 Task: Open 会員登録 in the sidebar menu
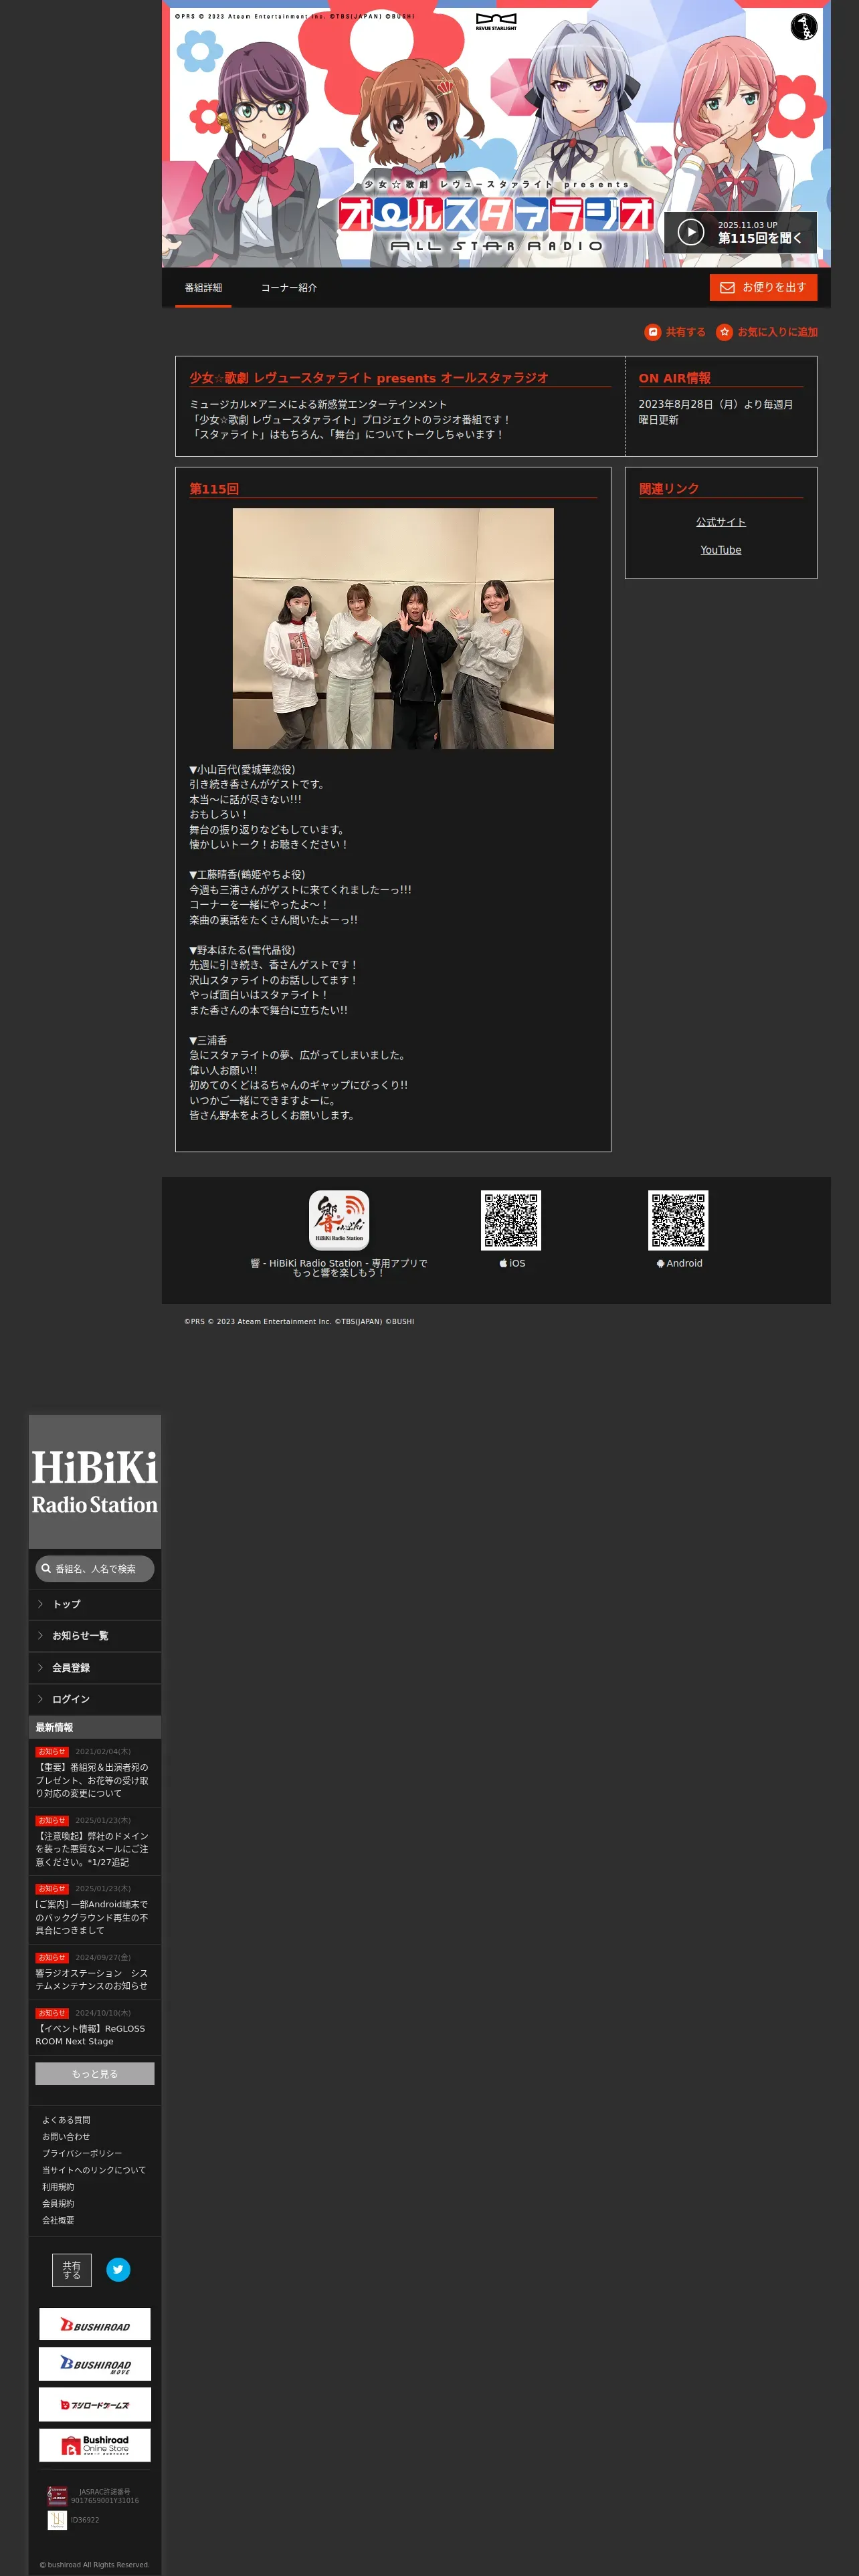95,1668
